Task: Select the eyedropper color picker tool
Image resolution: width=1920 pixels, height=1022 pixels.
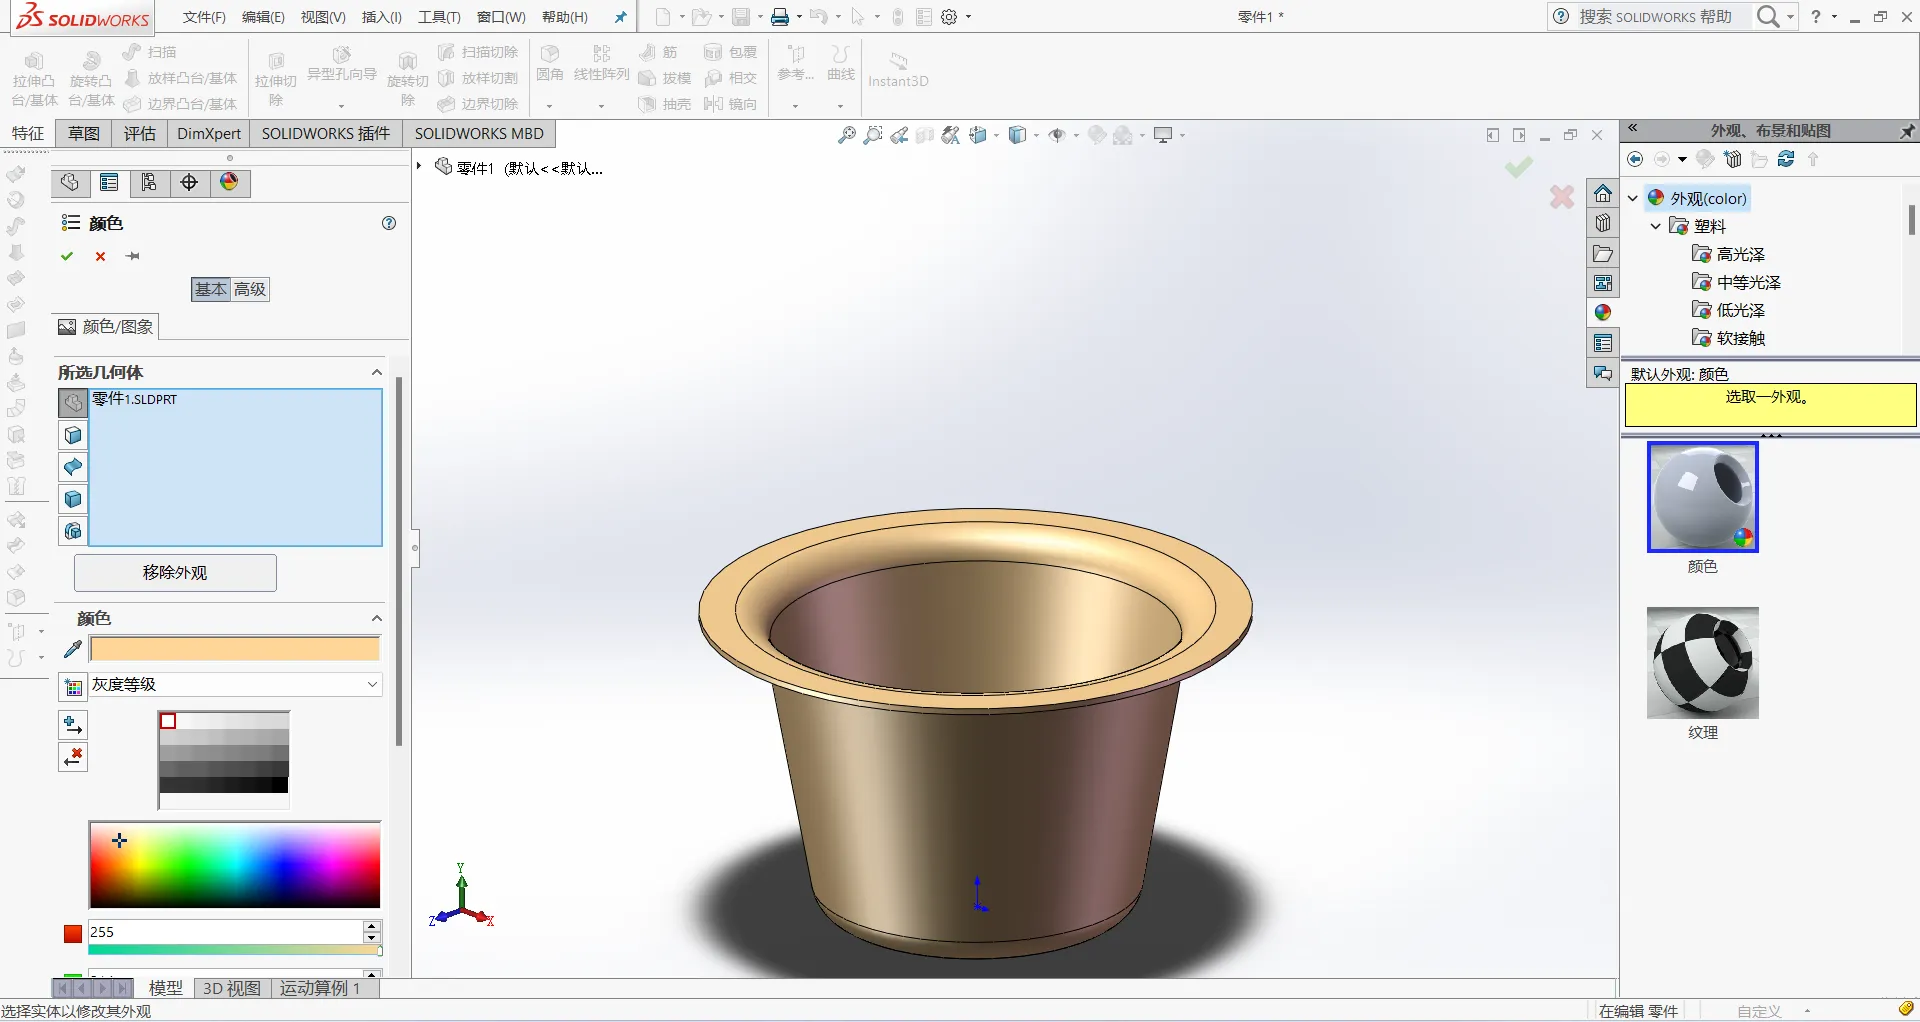Action: 72,650
